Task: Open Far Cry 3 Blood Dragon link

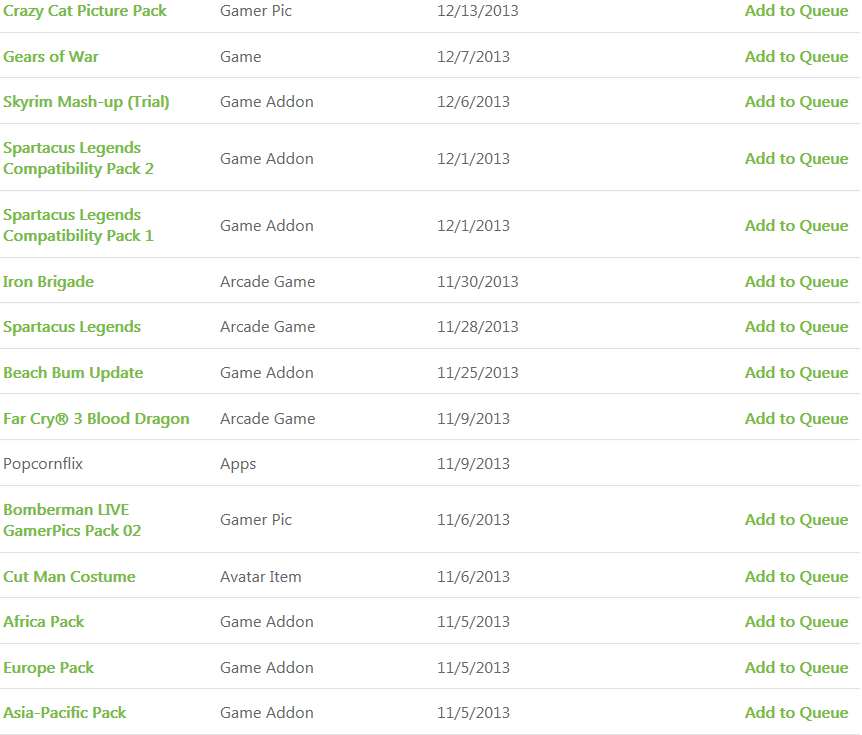Action: [96, 419]
